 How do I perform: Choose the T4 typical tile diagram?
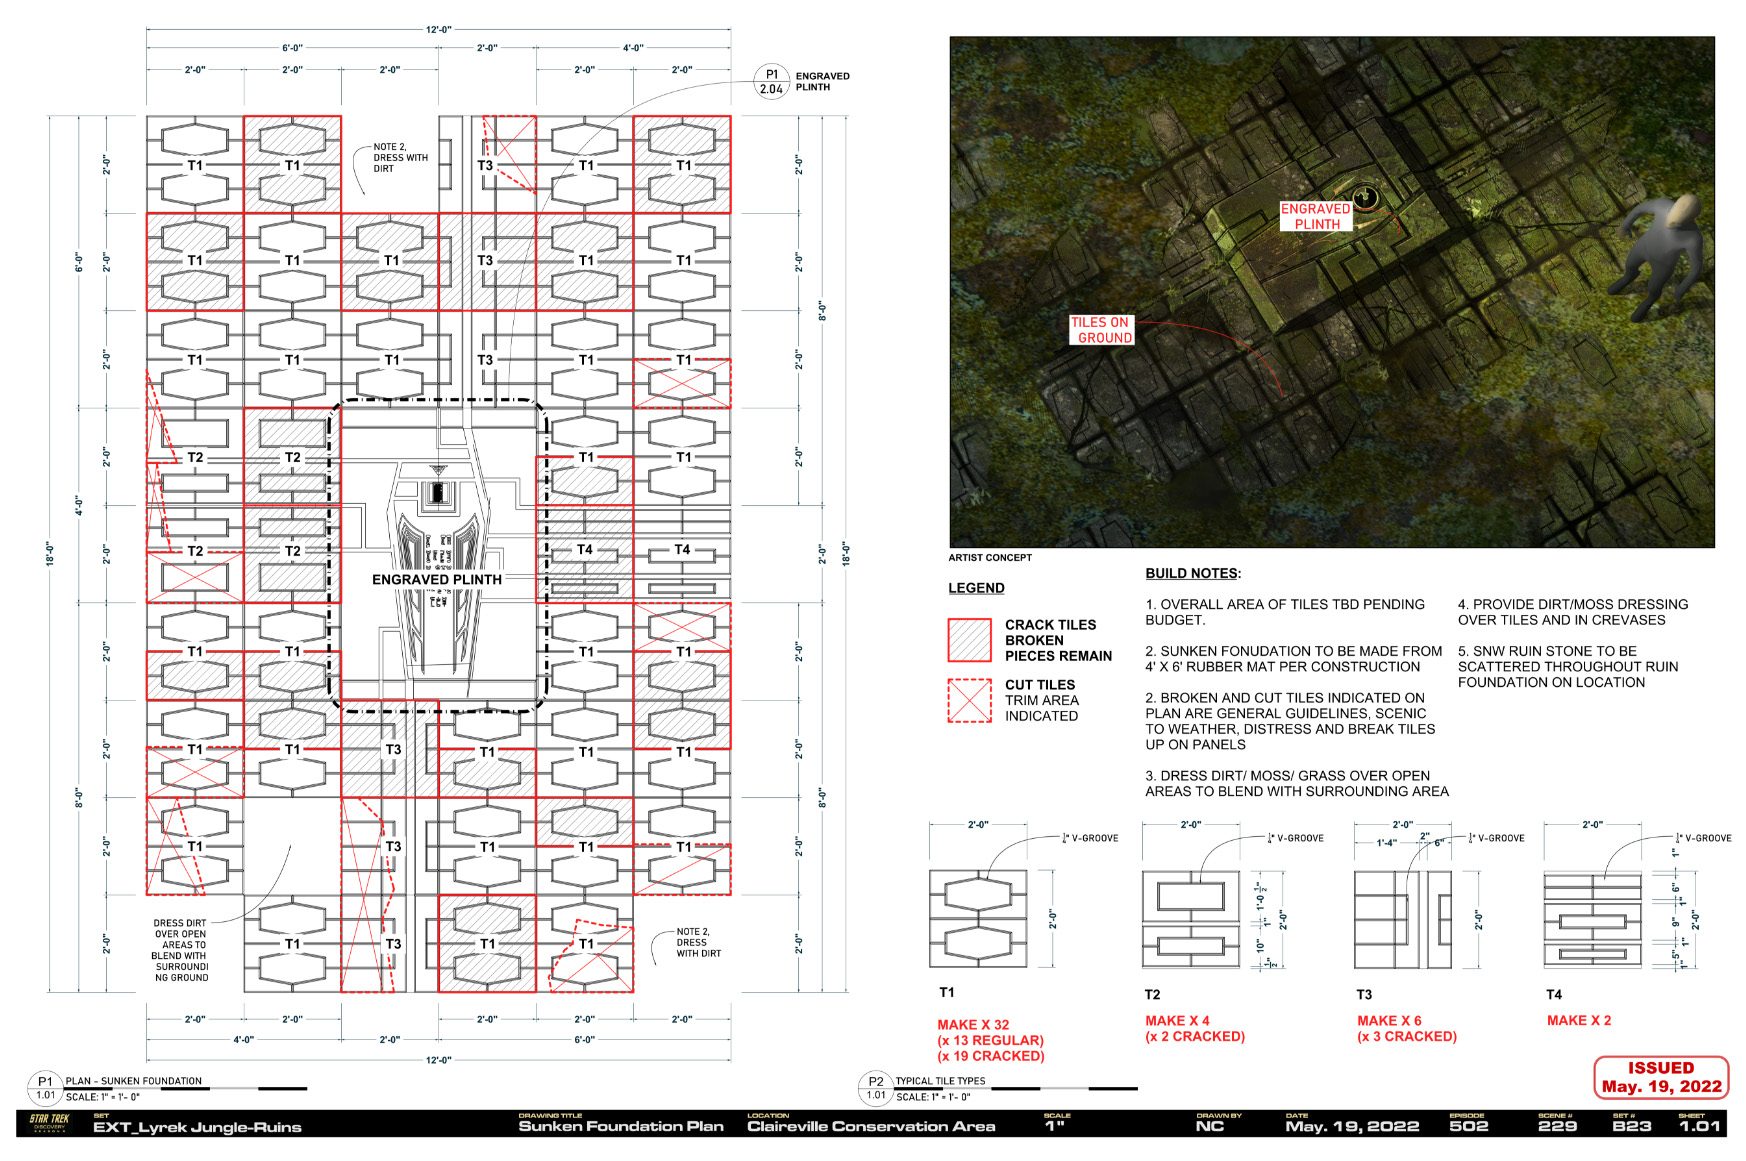[x=1592, y=918]
